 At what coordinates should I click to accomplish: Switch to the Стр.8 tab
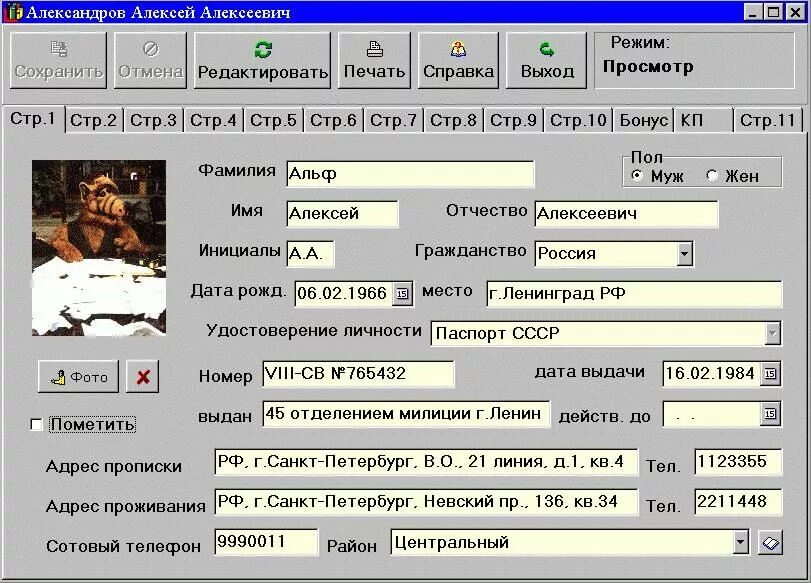(x=454, y=120)
